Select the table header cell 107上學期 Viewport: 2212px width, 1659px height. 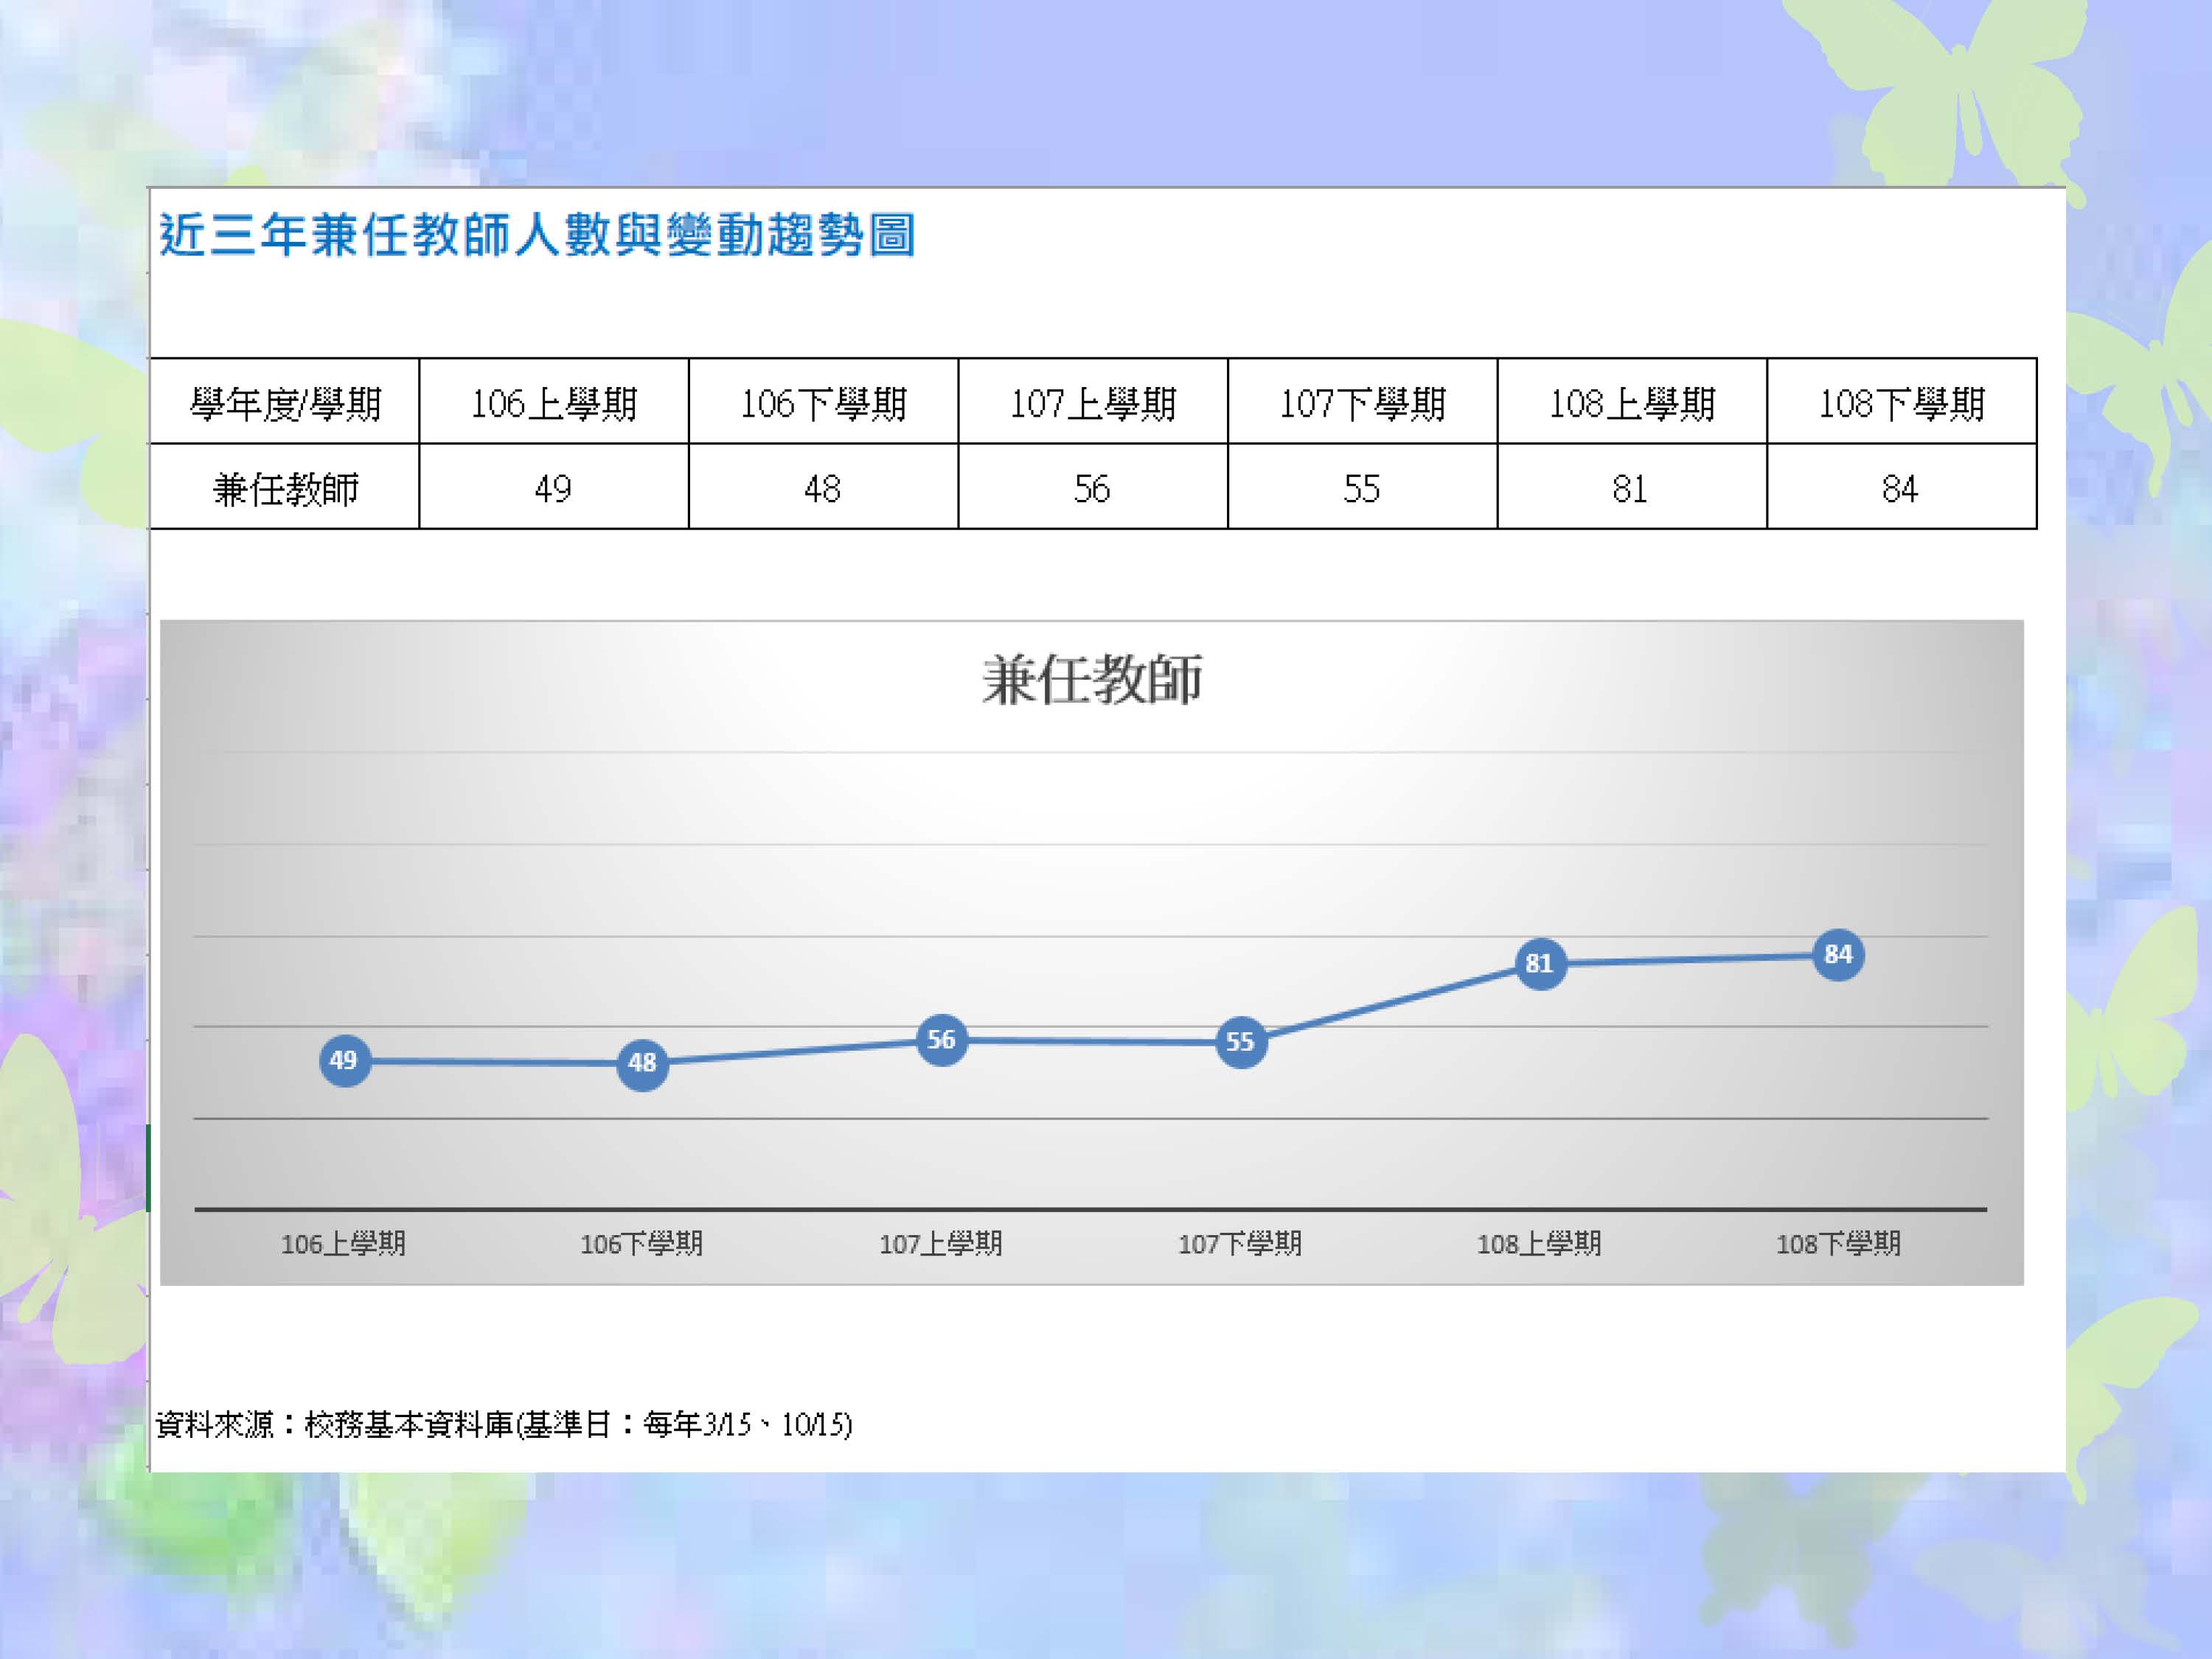click(x=1093, y=401)
